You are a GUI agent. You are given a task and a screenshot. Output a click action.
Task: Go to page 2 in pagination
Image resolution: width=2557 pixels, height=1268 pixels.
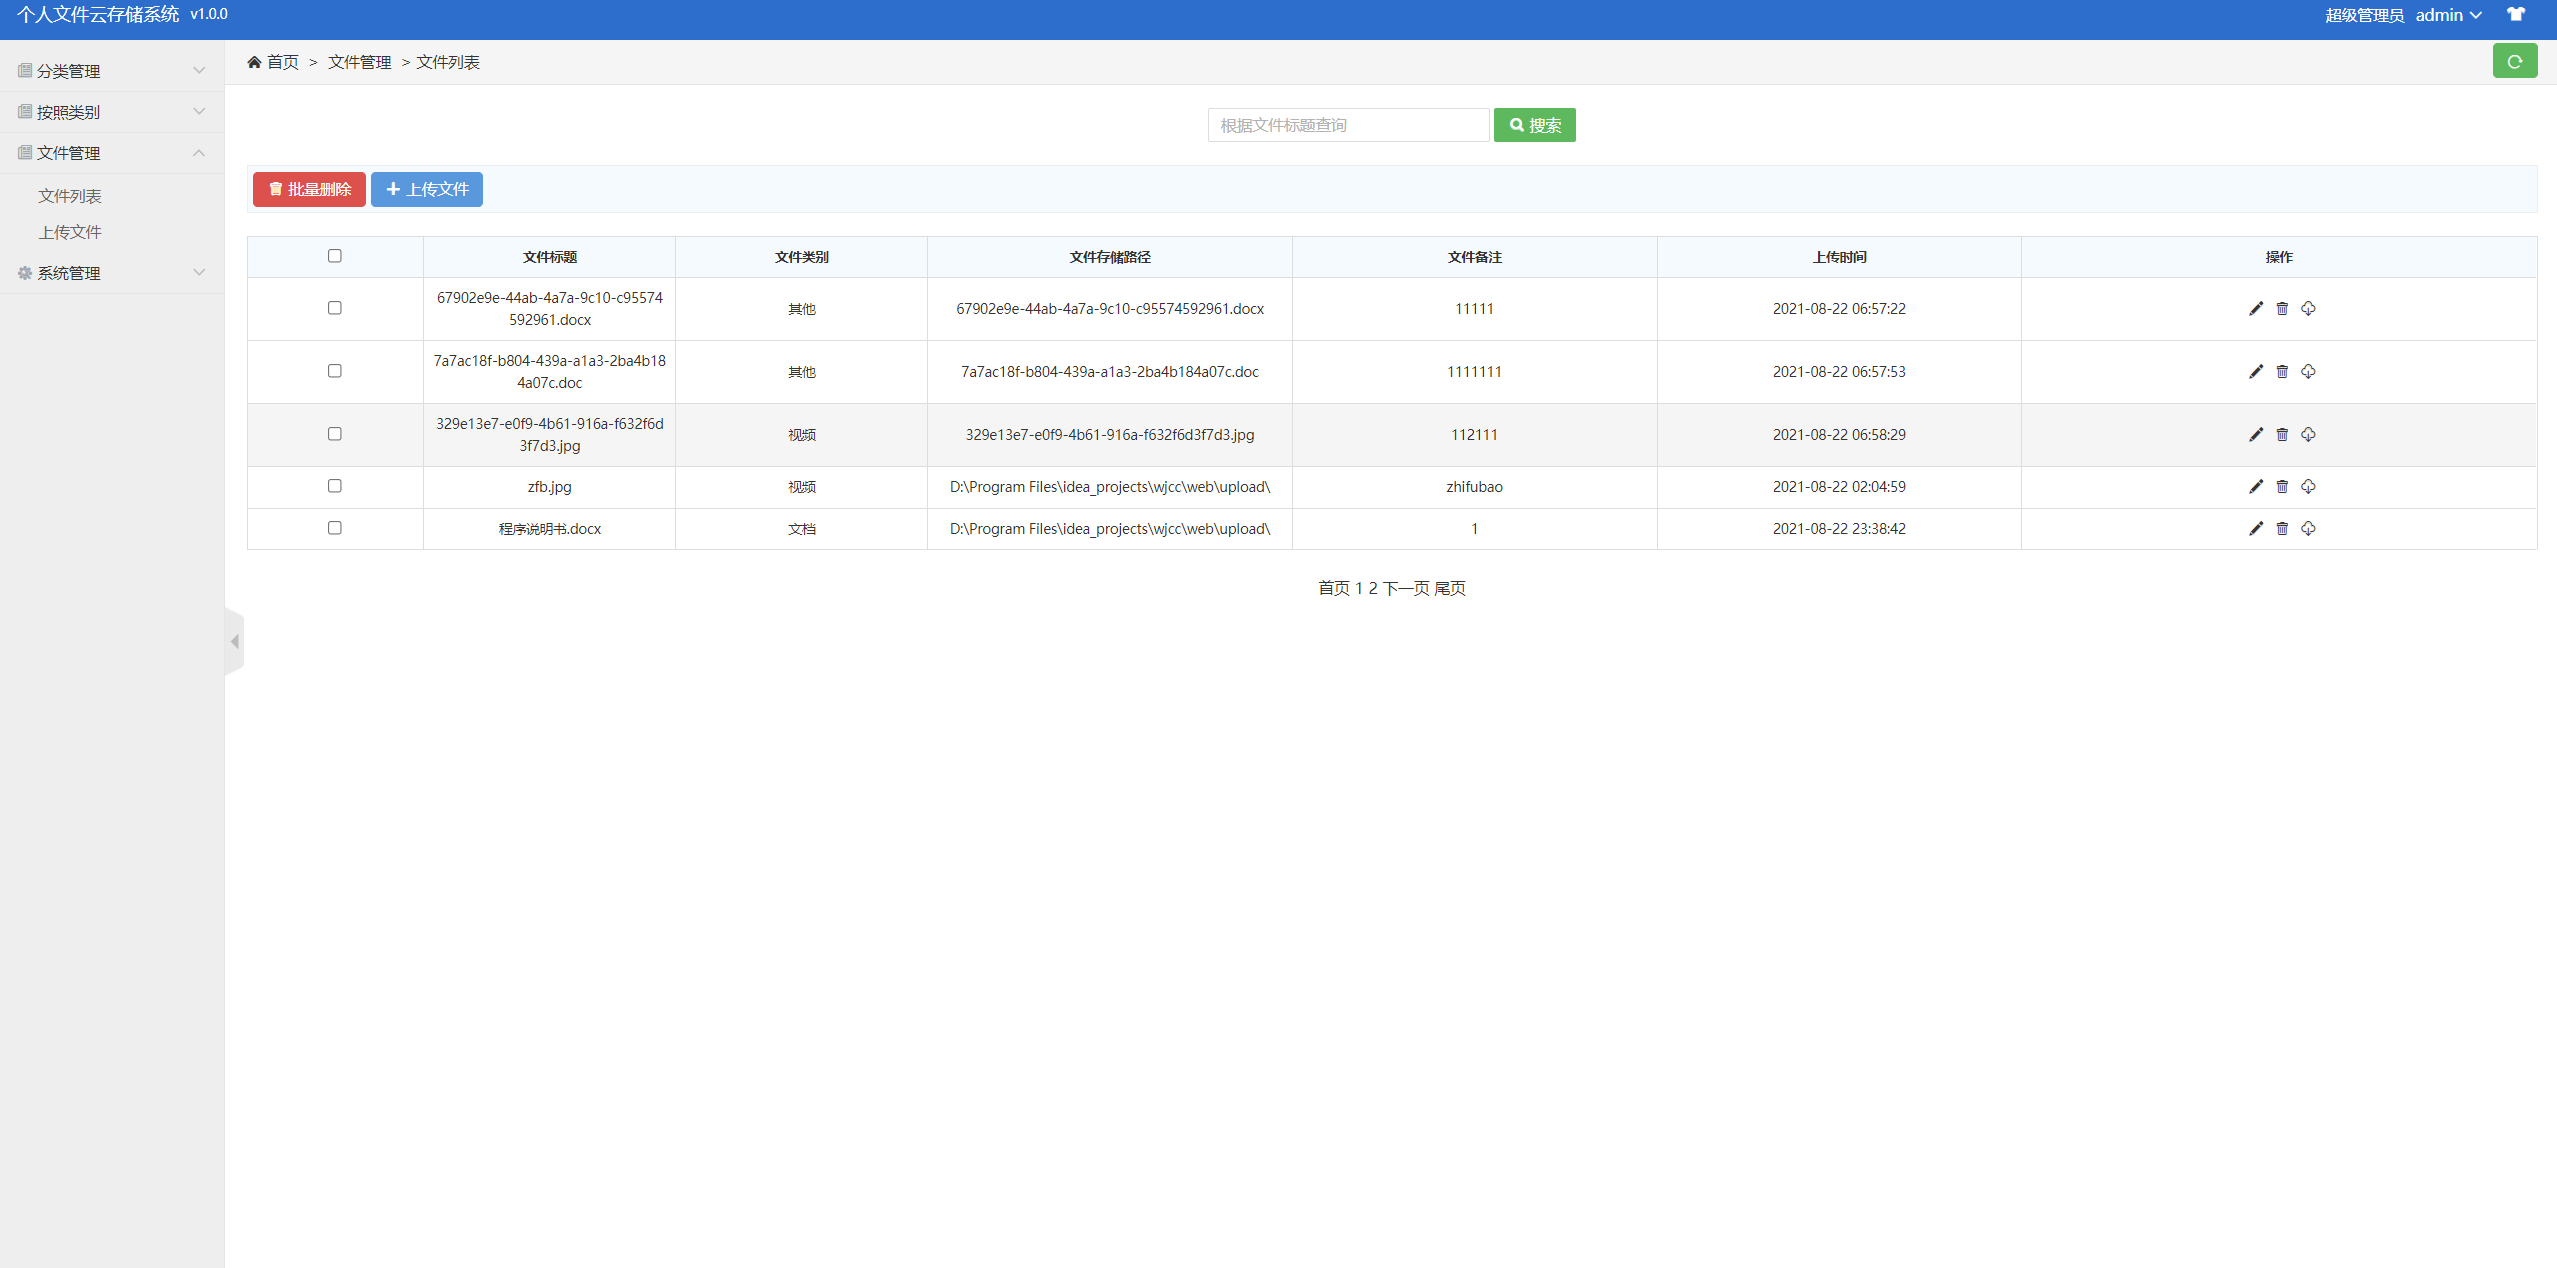pos(1373,588)
